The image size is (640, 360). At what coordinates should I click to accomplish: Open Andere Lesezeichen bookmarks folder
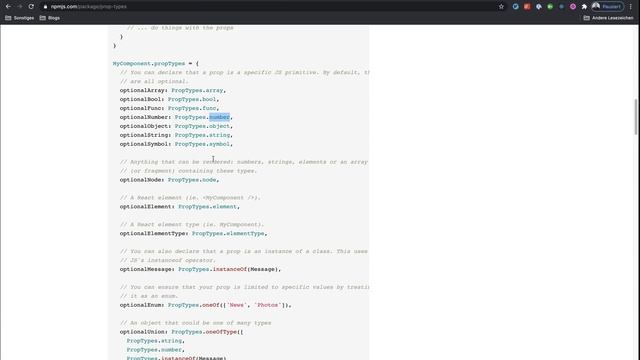[608, 18]
